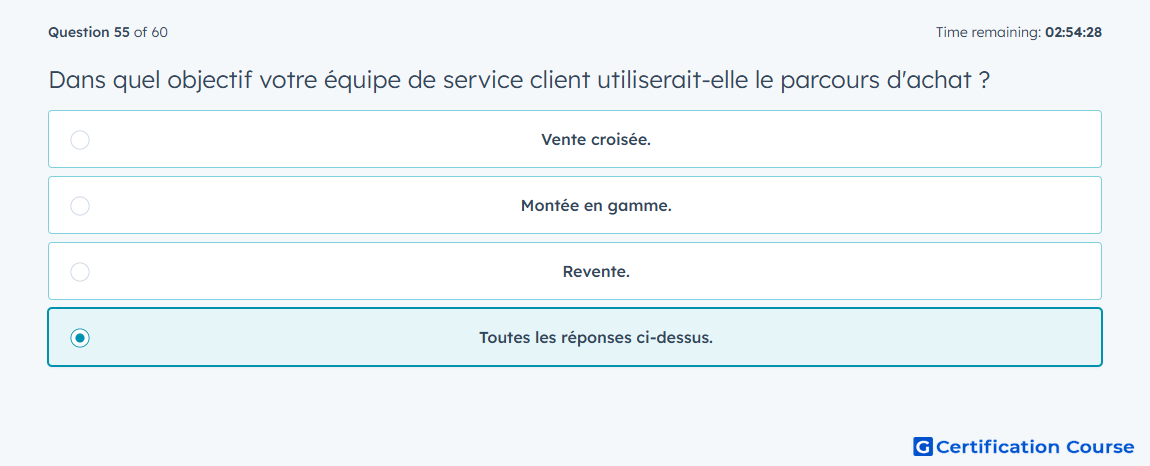Click the Toutes les réponses ci-dessus label

tap(596, 338)
